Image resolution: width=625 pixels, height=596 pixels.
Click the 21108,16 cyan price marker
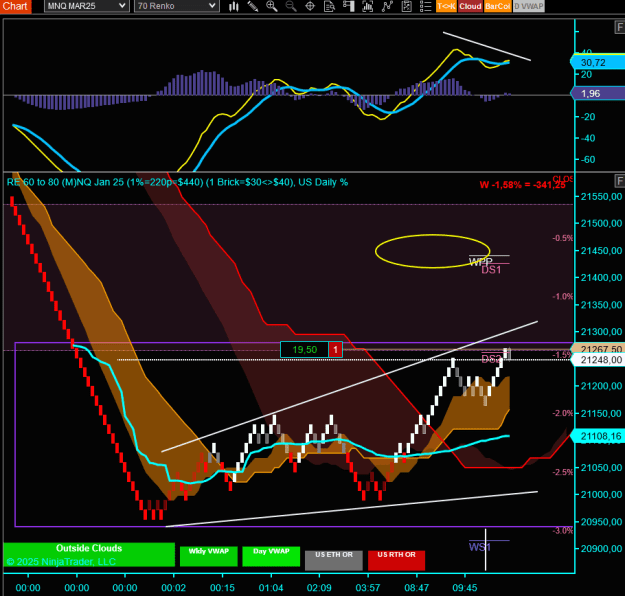(598, 436)
